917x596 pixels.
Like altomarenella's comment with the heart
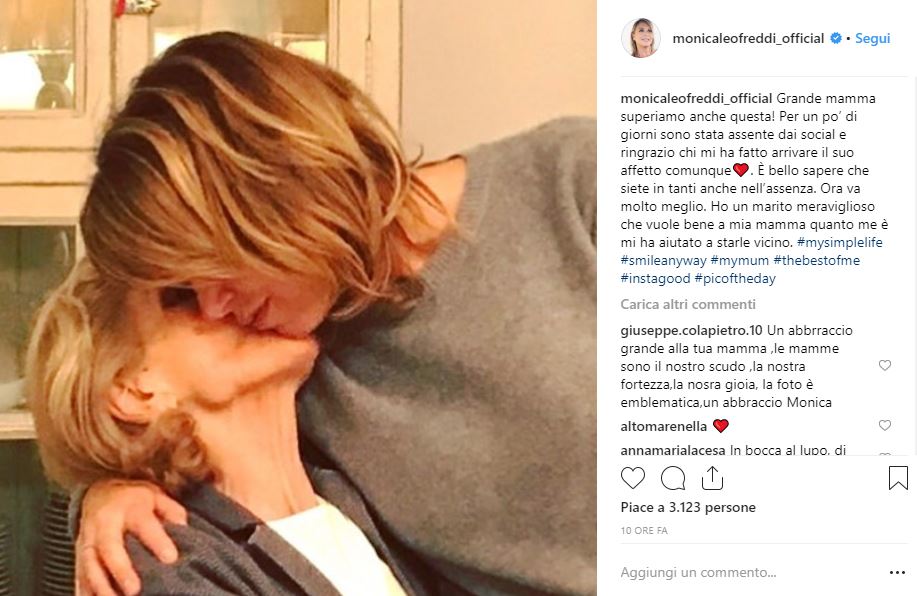coord(885,425)
